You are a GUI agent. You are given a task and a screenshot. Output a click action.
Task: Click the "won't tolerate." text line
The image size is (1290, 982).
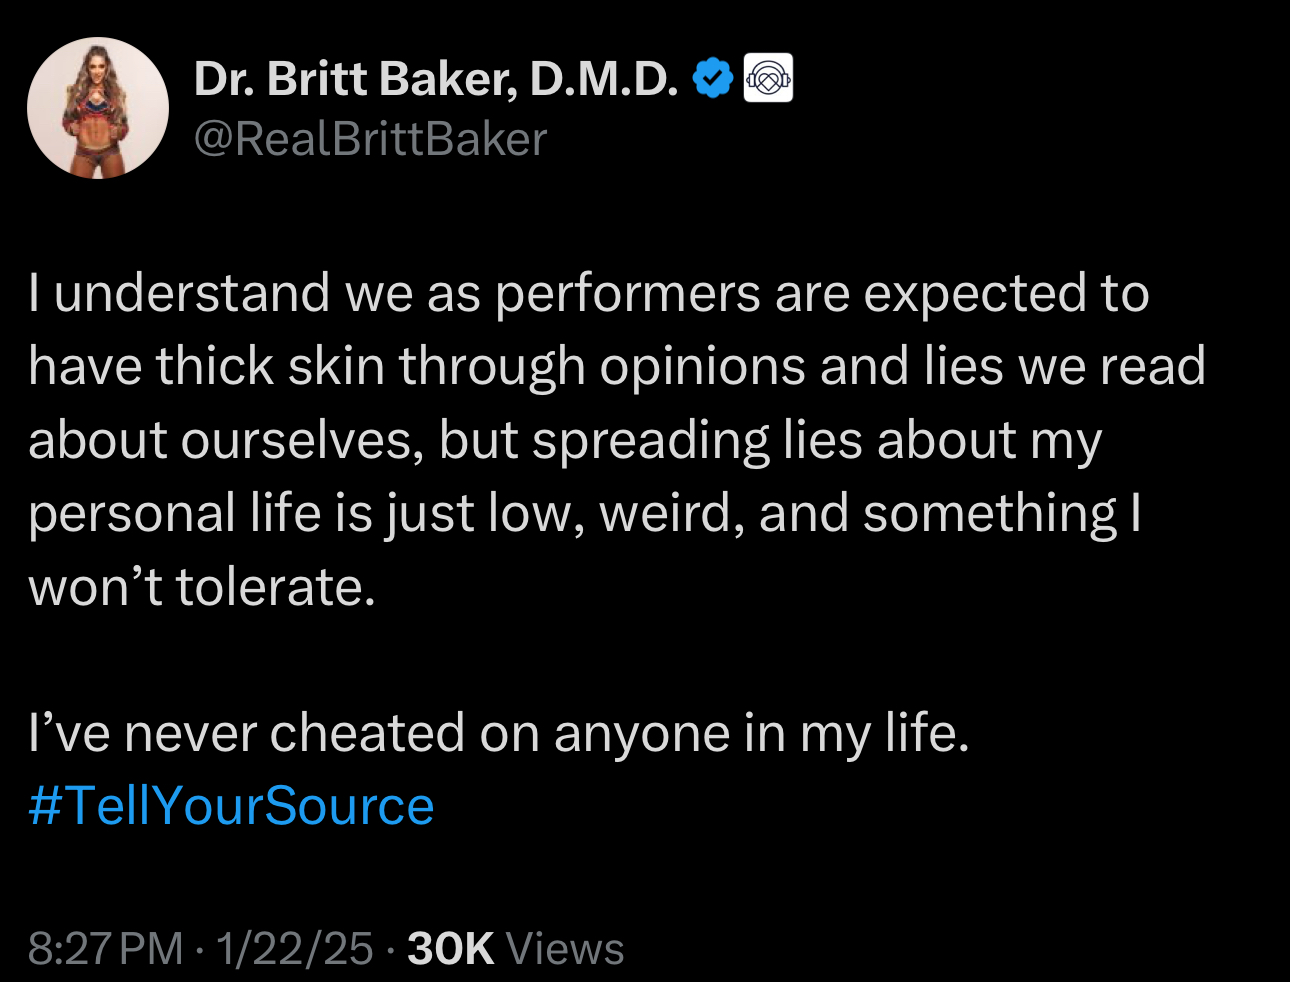coord(202,586)
